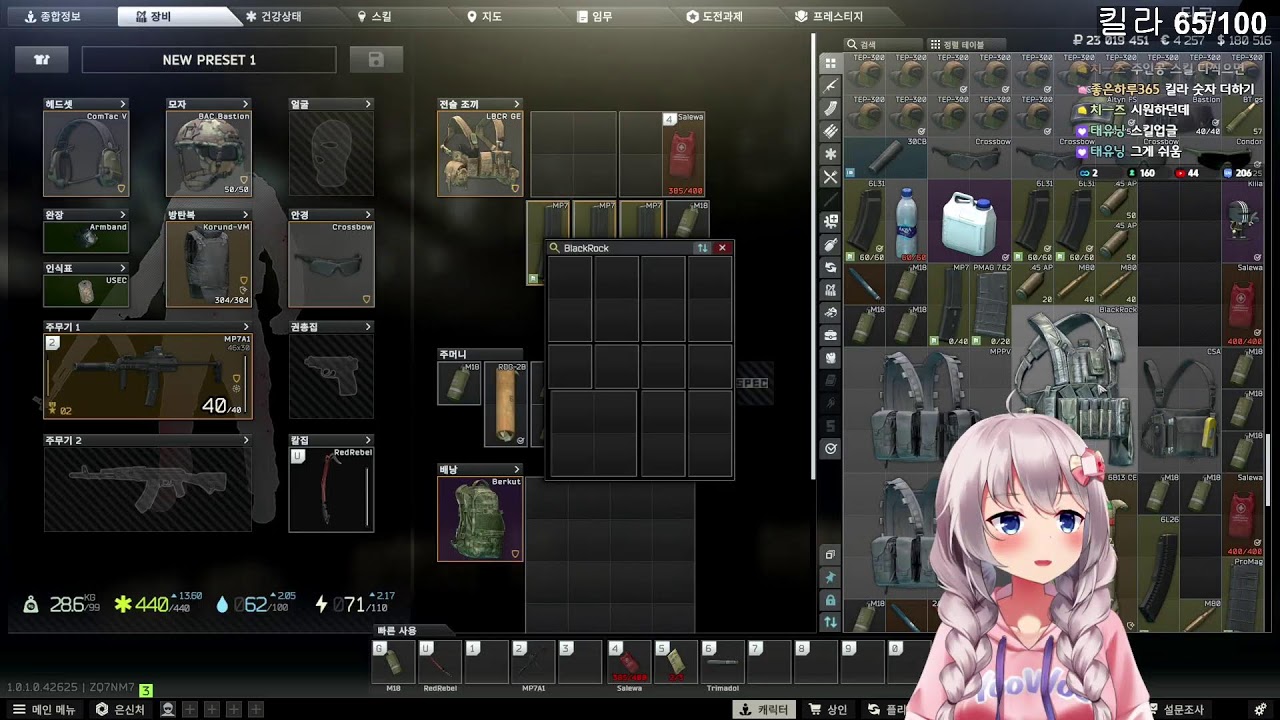Filter stash by containers case icon
1280x720 pixels.
(830, 335)
